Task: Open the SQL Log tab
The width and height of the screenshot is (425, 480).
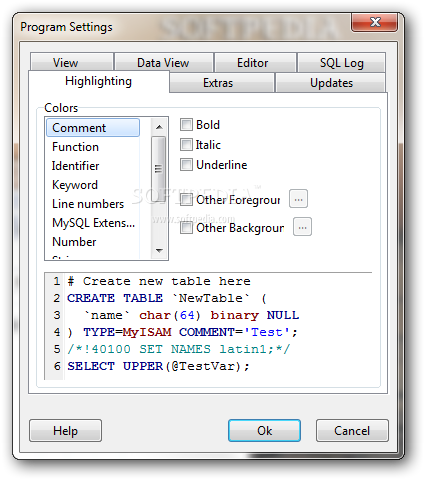Action: click(x=342, y=62)
